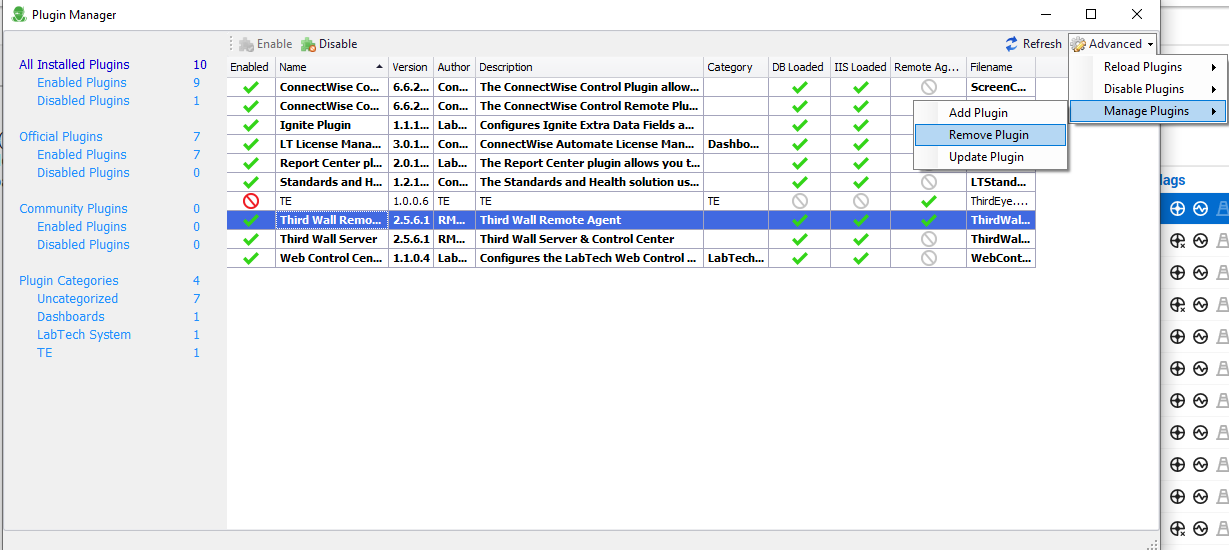The width and height of the screenshot is (1229, 550).
Task: Click IIS Loaded checkmark in Report Center row
Action: pyautogui.click(x=860, y=164)
